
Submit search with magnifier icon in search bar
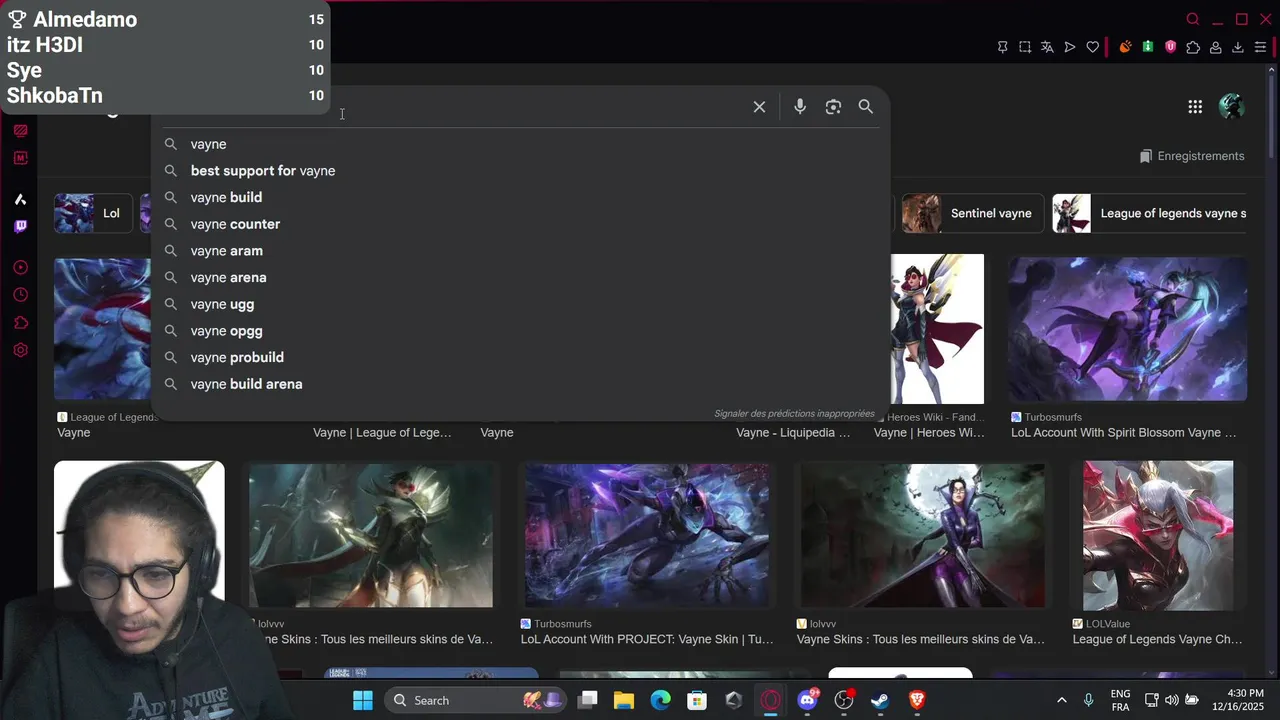866,107
